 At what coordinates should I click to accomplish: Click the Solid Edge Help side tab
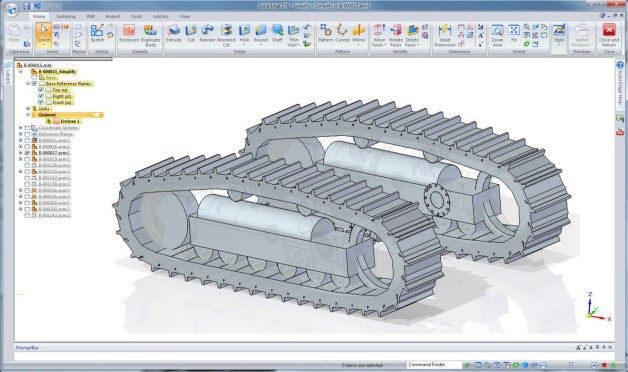pos(620,82)
